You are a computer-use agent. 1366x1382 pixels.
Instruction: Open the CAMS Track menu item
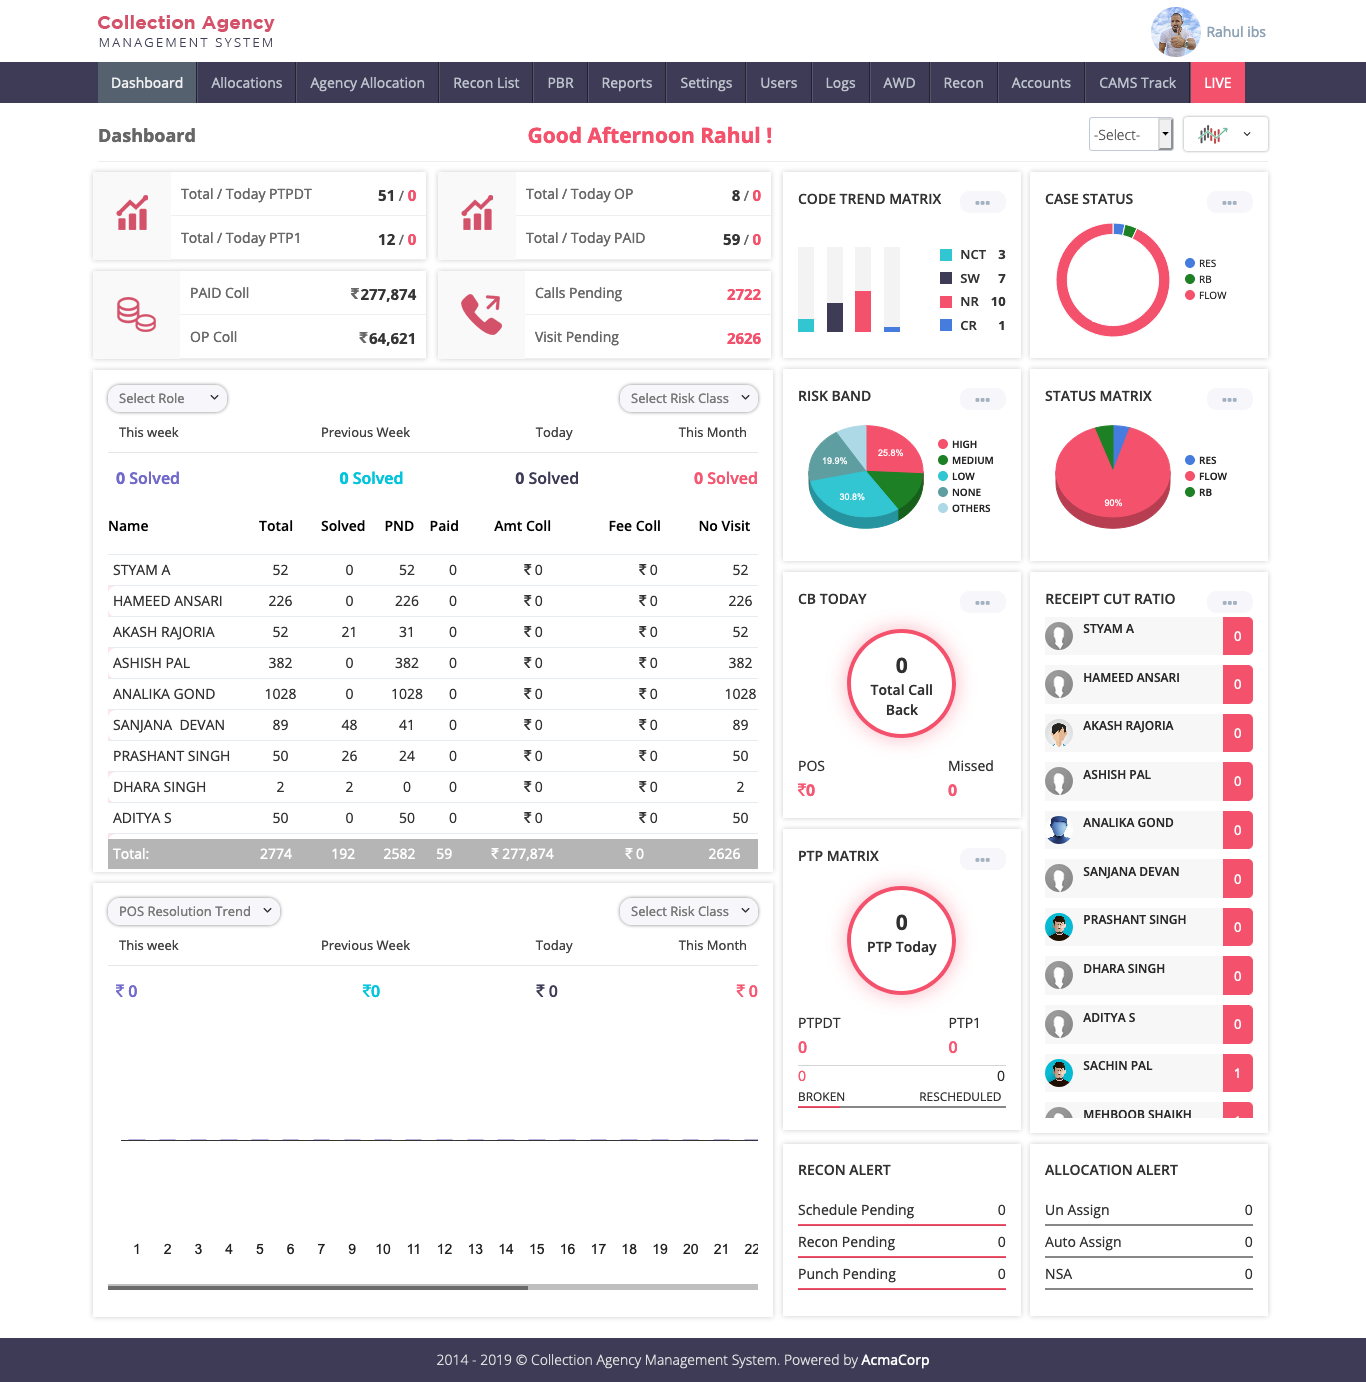click(x=1137, y=83)
